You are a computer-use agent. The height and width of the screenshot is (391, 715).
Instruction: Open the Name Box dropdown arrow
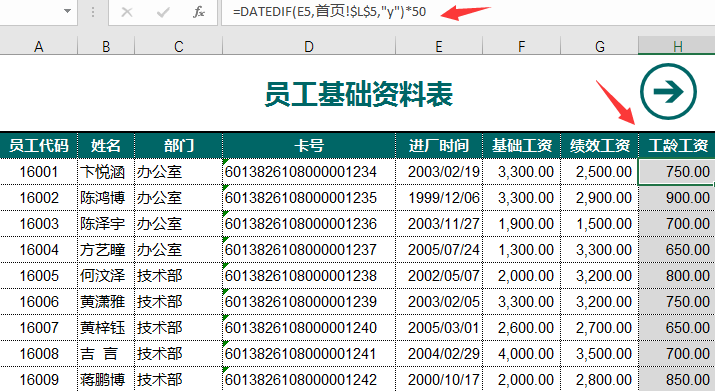[x=67, y=11]
